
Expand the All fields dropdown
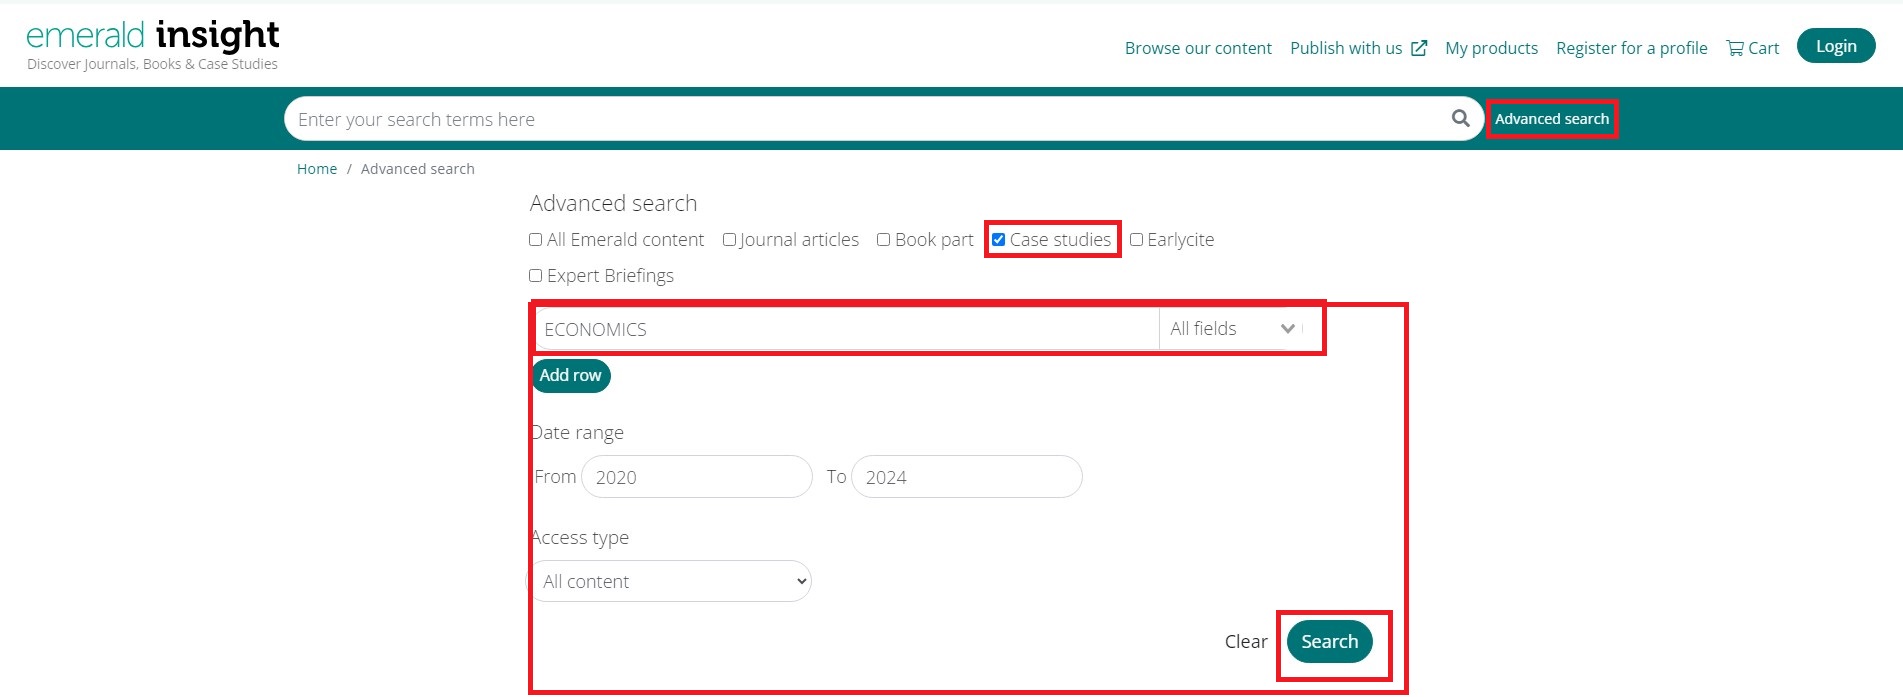click(x=1232, y=329)
